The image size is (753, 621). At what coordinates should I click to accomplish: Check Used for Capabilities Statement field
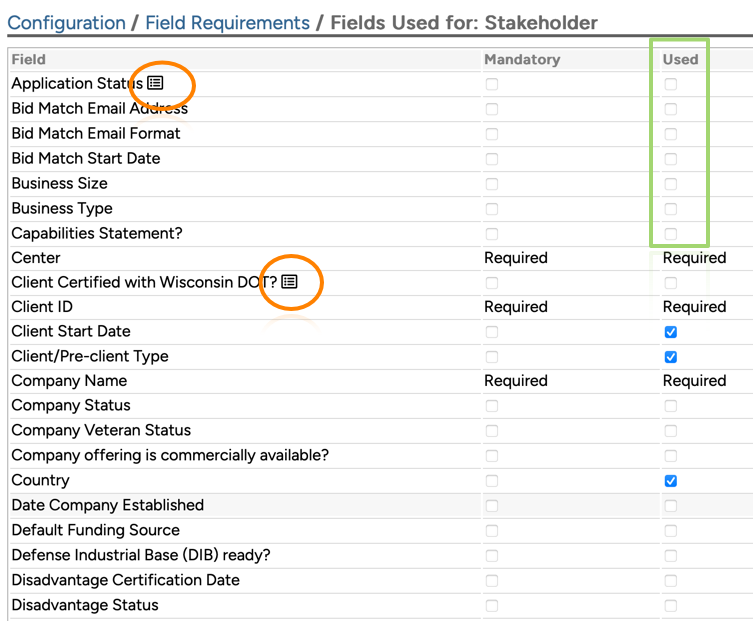[x=671, y=234]
